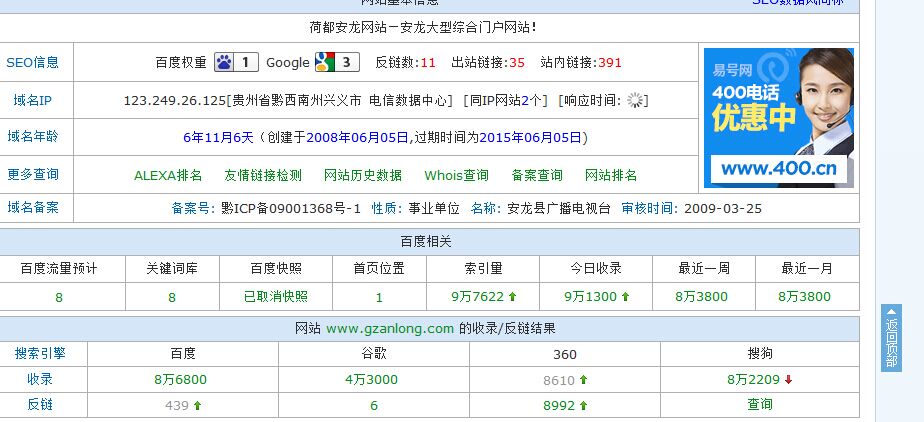924x422 pixels.
Task: Click the 事业单位 organization type text
Action: [x=434, y=209]
